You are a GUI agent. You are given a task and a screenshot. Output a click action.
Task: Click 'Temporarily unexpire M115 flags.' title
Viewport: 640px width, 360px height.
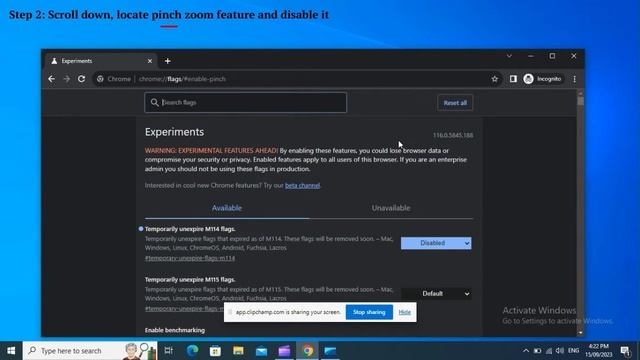click(190, 280)
